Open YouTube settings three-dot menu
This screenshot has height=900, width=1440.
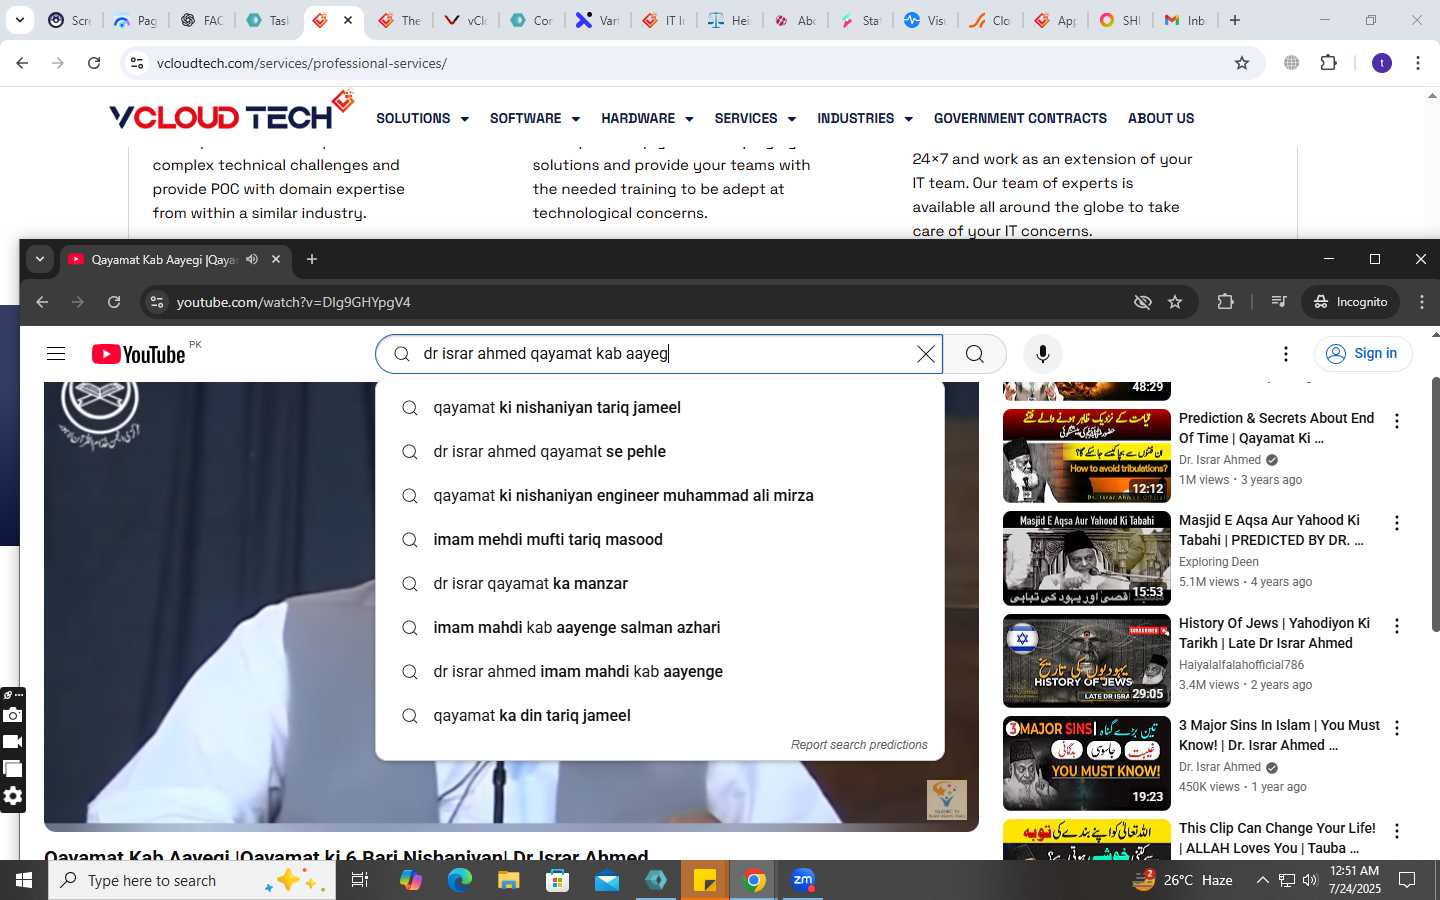click(x=1286, y=354)
